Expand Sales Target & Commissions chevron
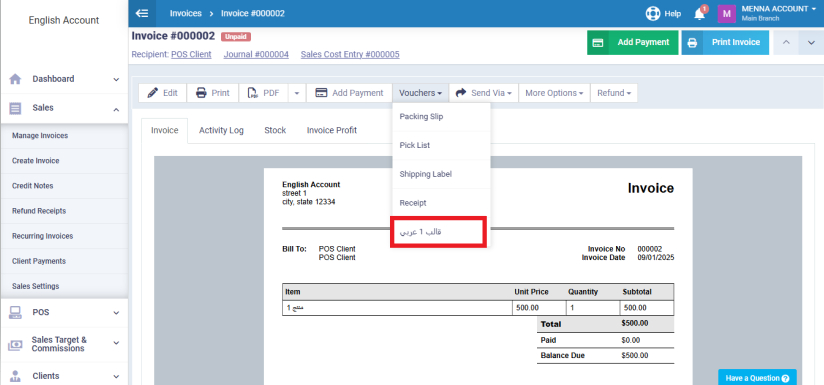 [x=116, y=342]
